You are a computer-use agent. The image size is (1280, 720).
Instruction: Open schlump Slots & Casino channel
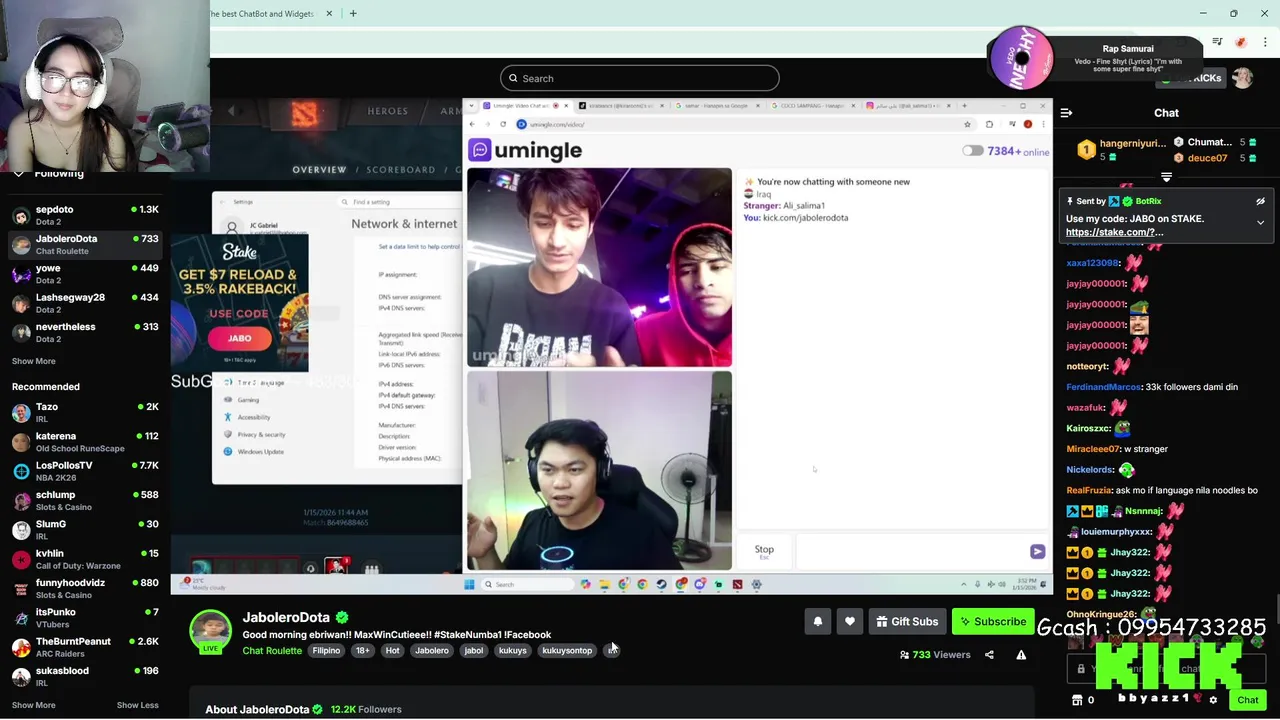(85, 500)
